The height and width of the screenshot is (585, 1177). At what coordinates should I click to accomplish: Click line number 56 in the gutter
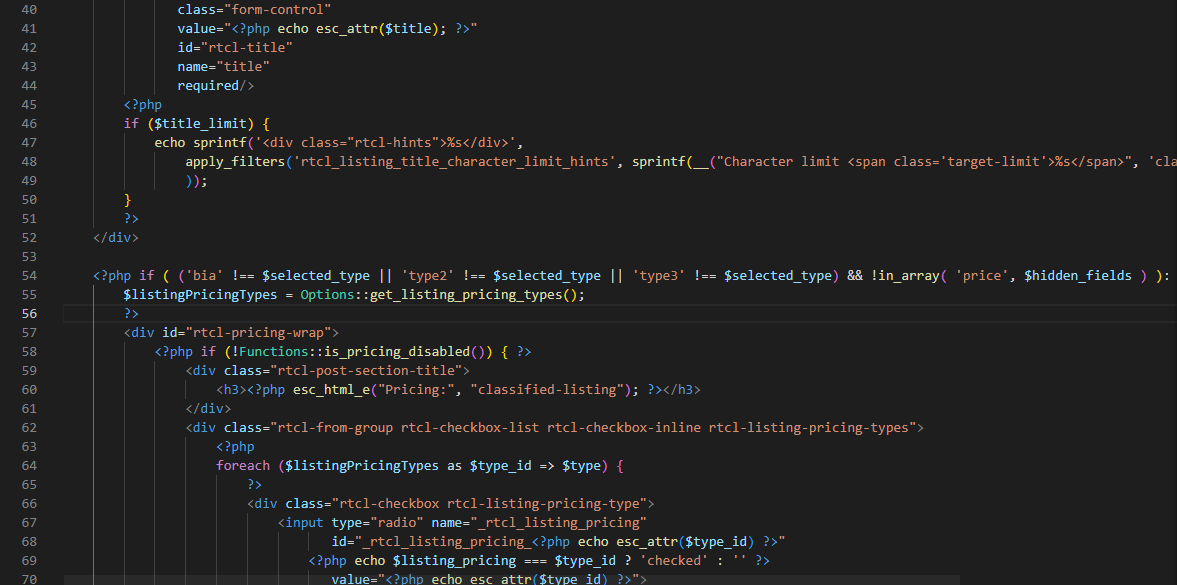tap(29, 313)
